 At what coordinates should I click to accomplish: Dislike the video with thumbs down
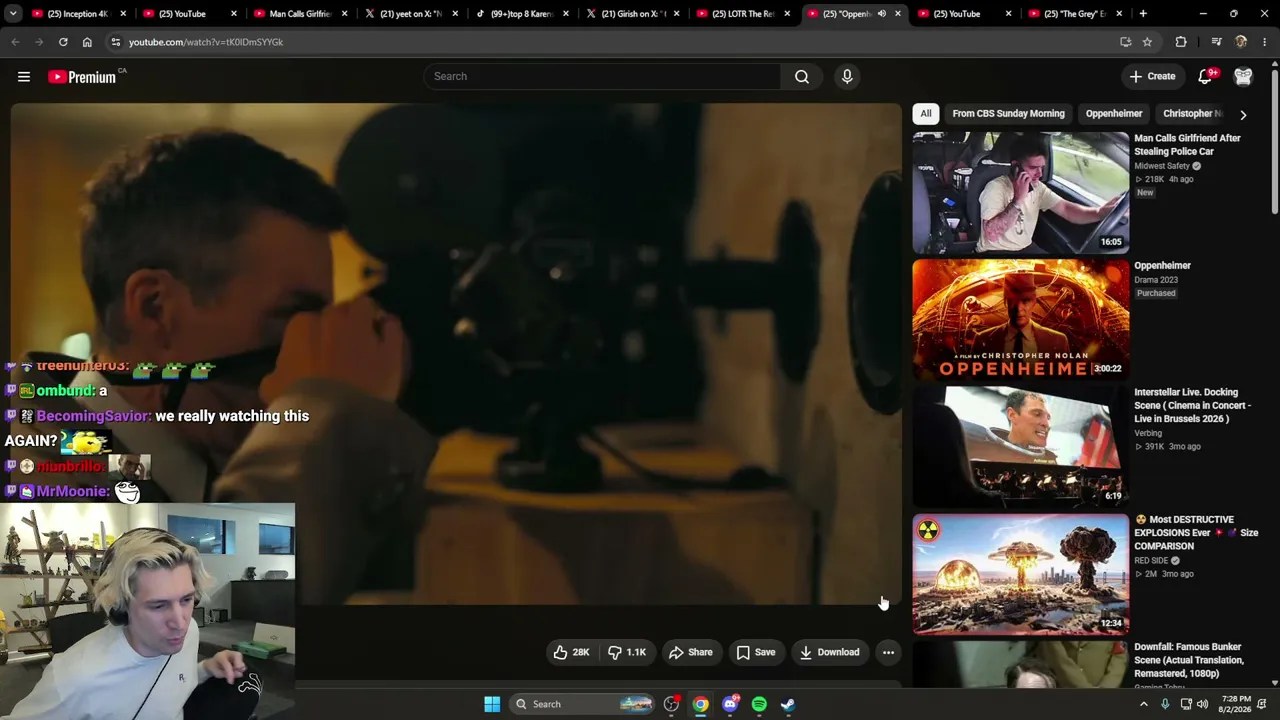627,652
